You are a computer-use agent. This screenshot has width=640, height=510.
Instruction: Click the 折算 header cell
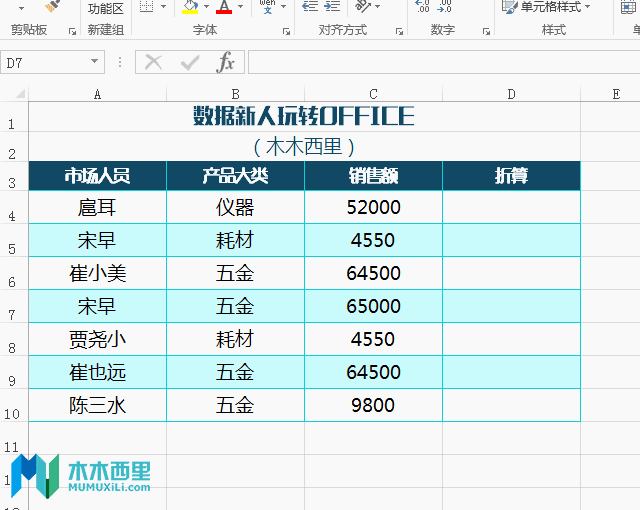pyautogui.click(x=511, y=176)
